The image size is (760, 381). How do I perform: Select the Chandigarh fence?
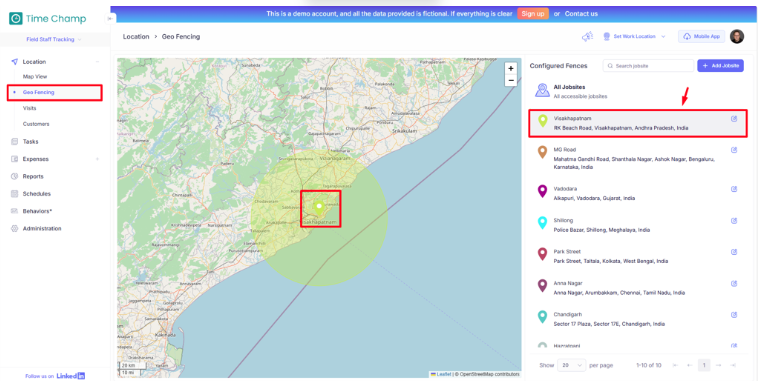(637, 319)
